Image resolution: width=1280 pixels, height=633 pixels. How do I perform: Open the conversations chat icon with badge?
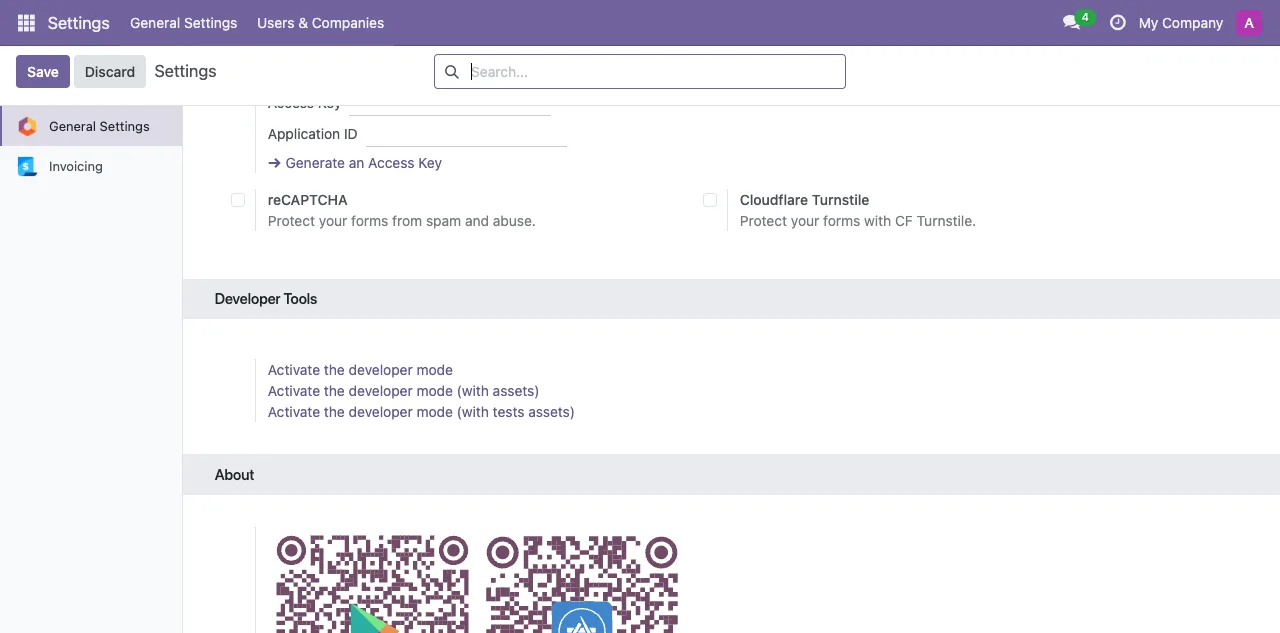(x=1077, y=22)
